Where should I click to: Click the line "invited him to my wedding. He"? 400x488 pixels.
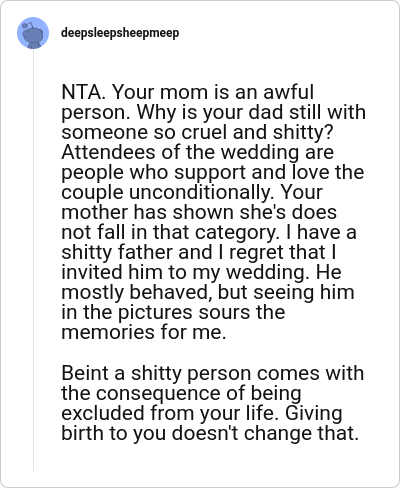click(201, 272)
